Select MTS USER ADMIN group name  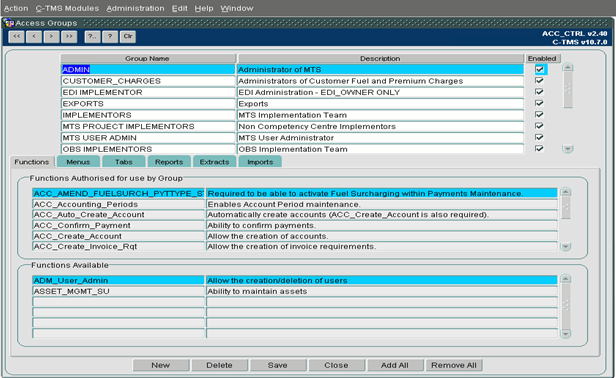(x=148, y=138)
